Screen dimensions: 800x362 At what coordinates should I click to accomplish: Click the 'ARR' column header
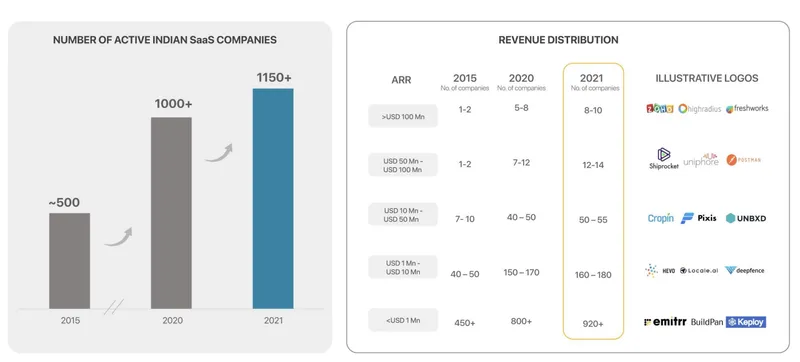click(401, 80)
